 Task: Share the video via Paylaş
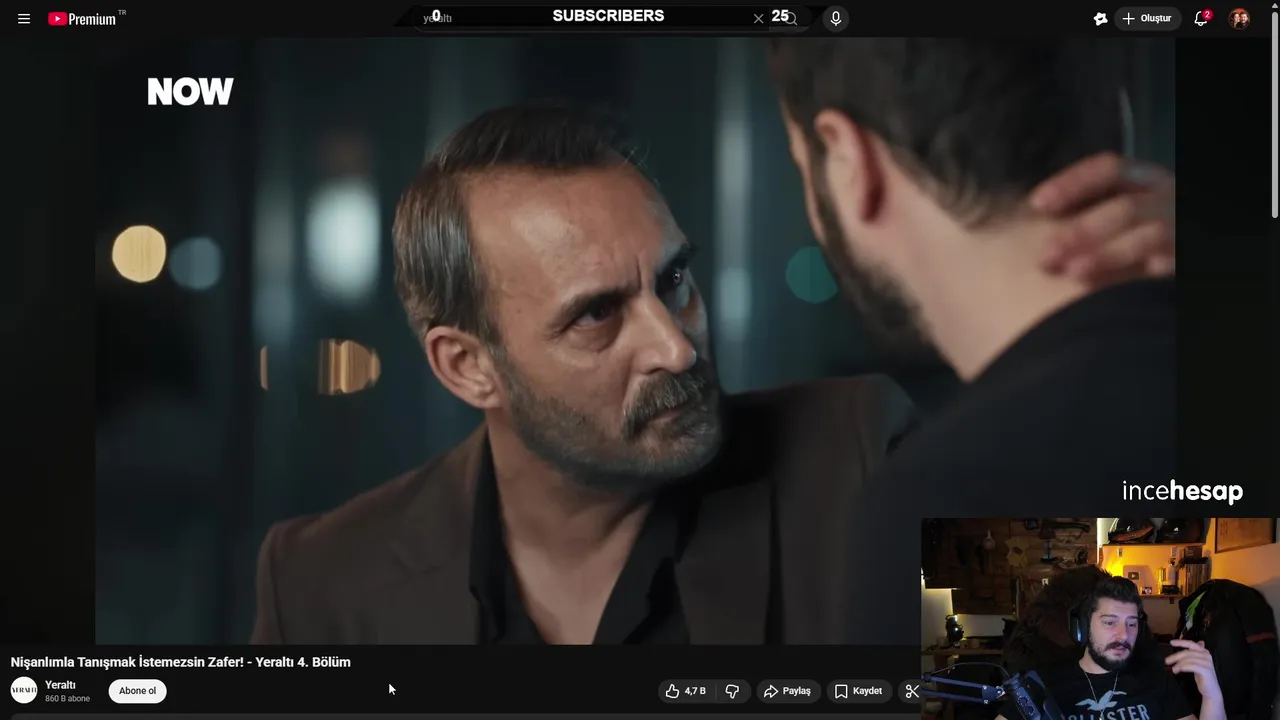[787, 691]
